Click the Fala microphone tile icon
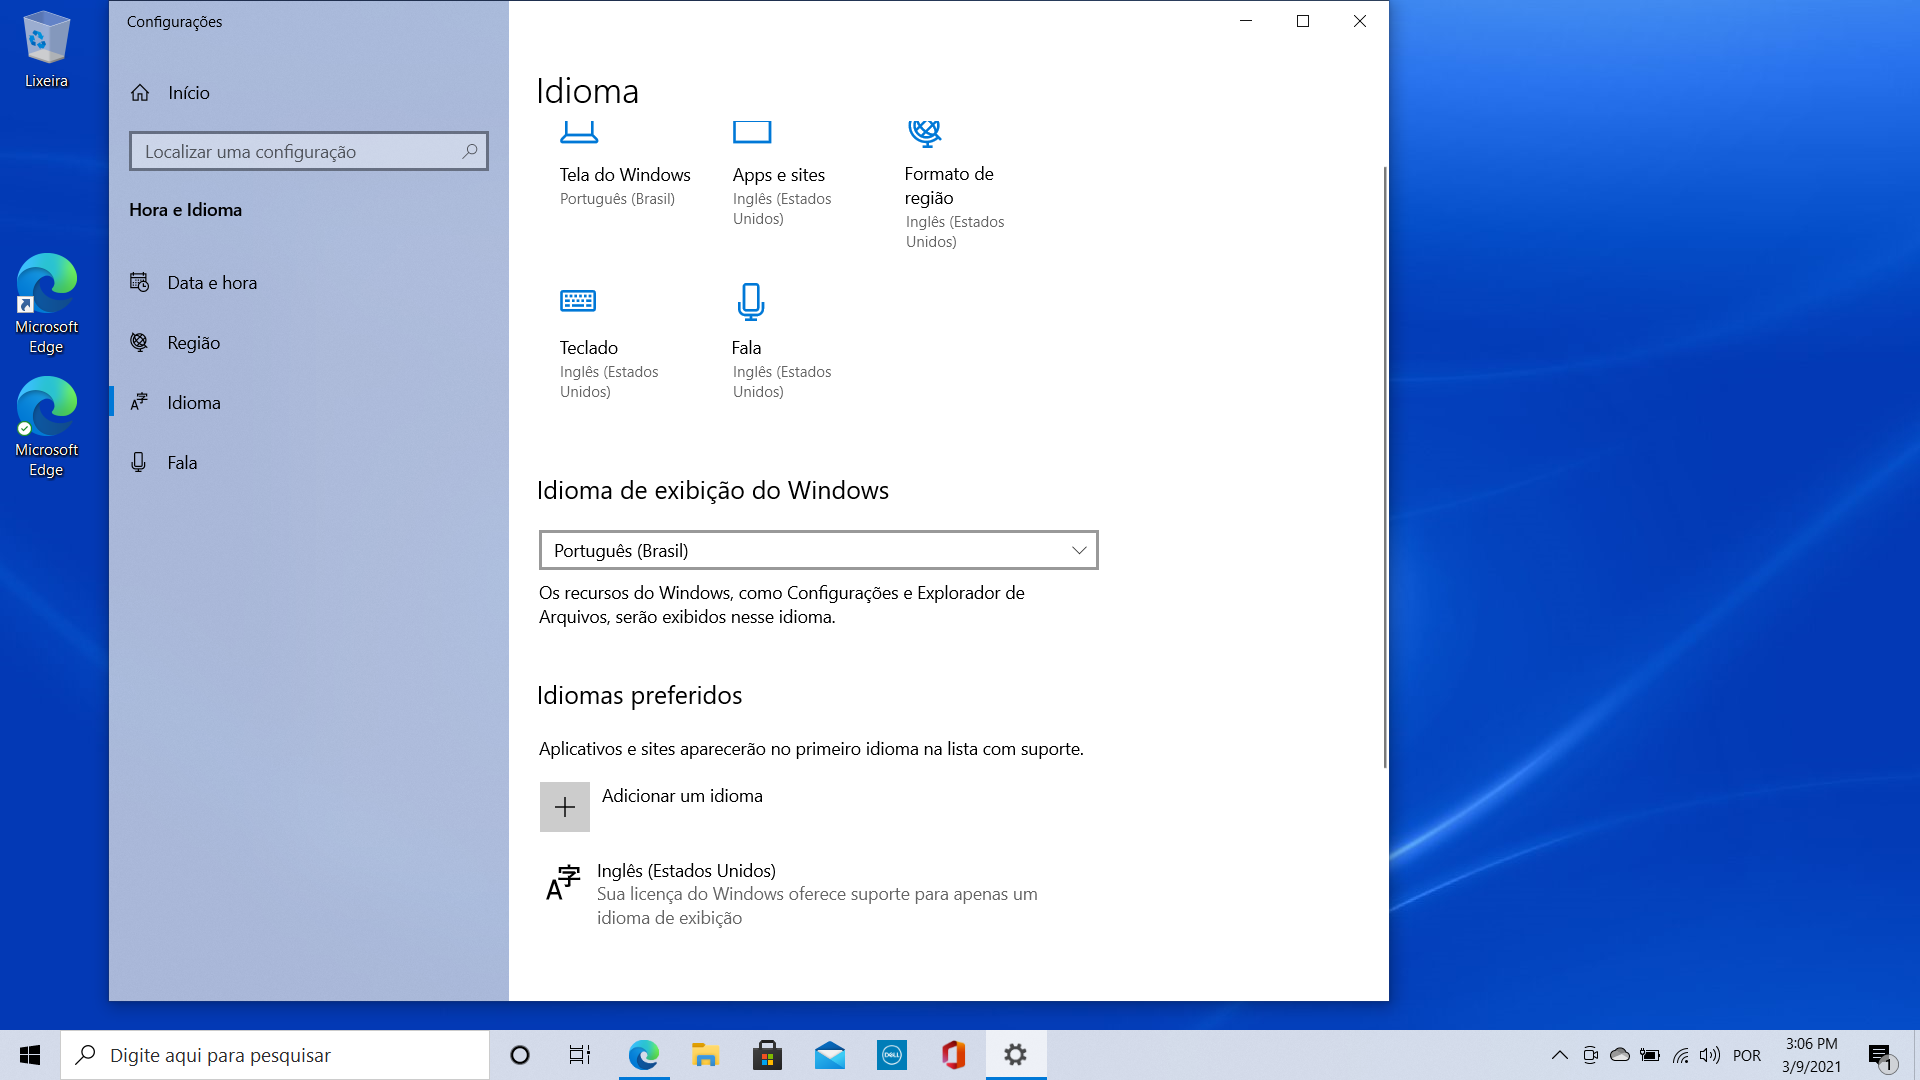Viewport: 1920px width, 1080px height. point(751,301)
